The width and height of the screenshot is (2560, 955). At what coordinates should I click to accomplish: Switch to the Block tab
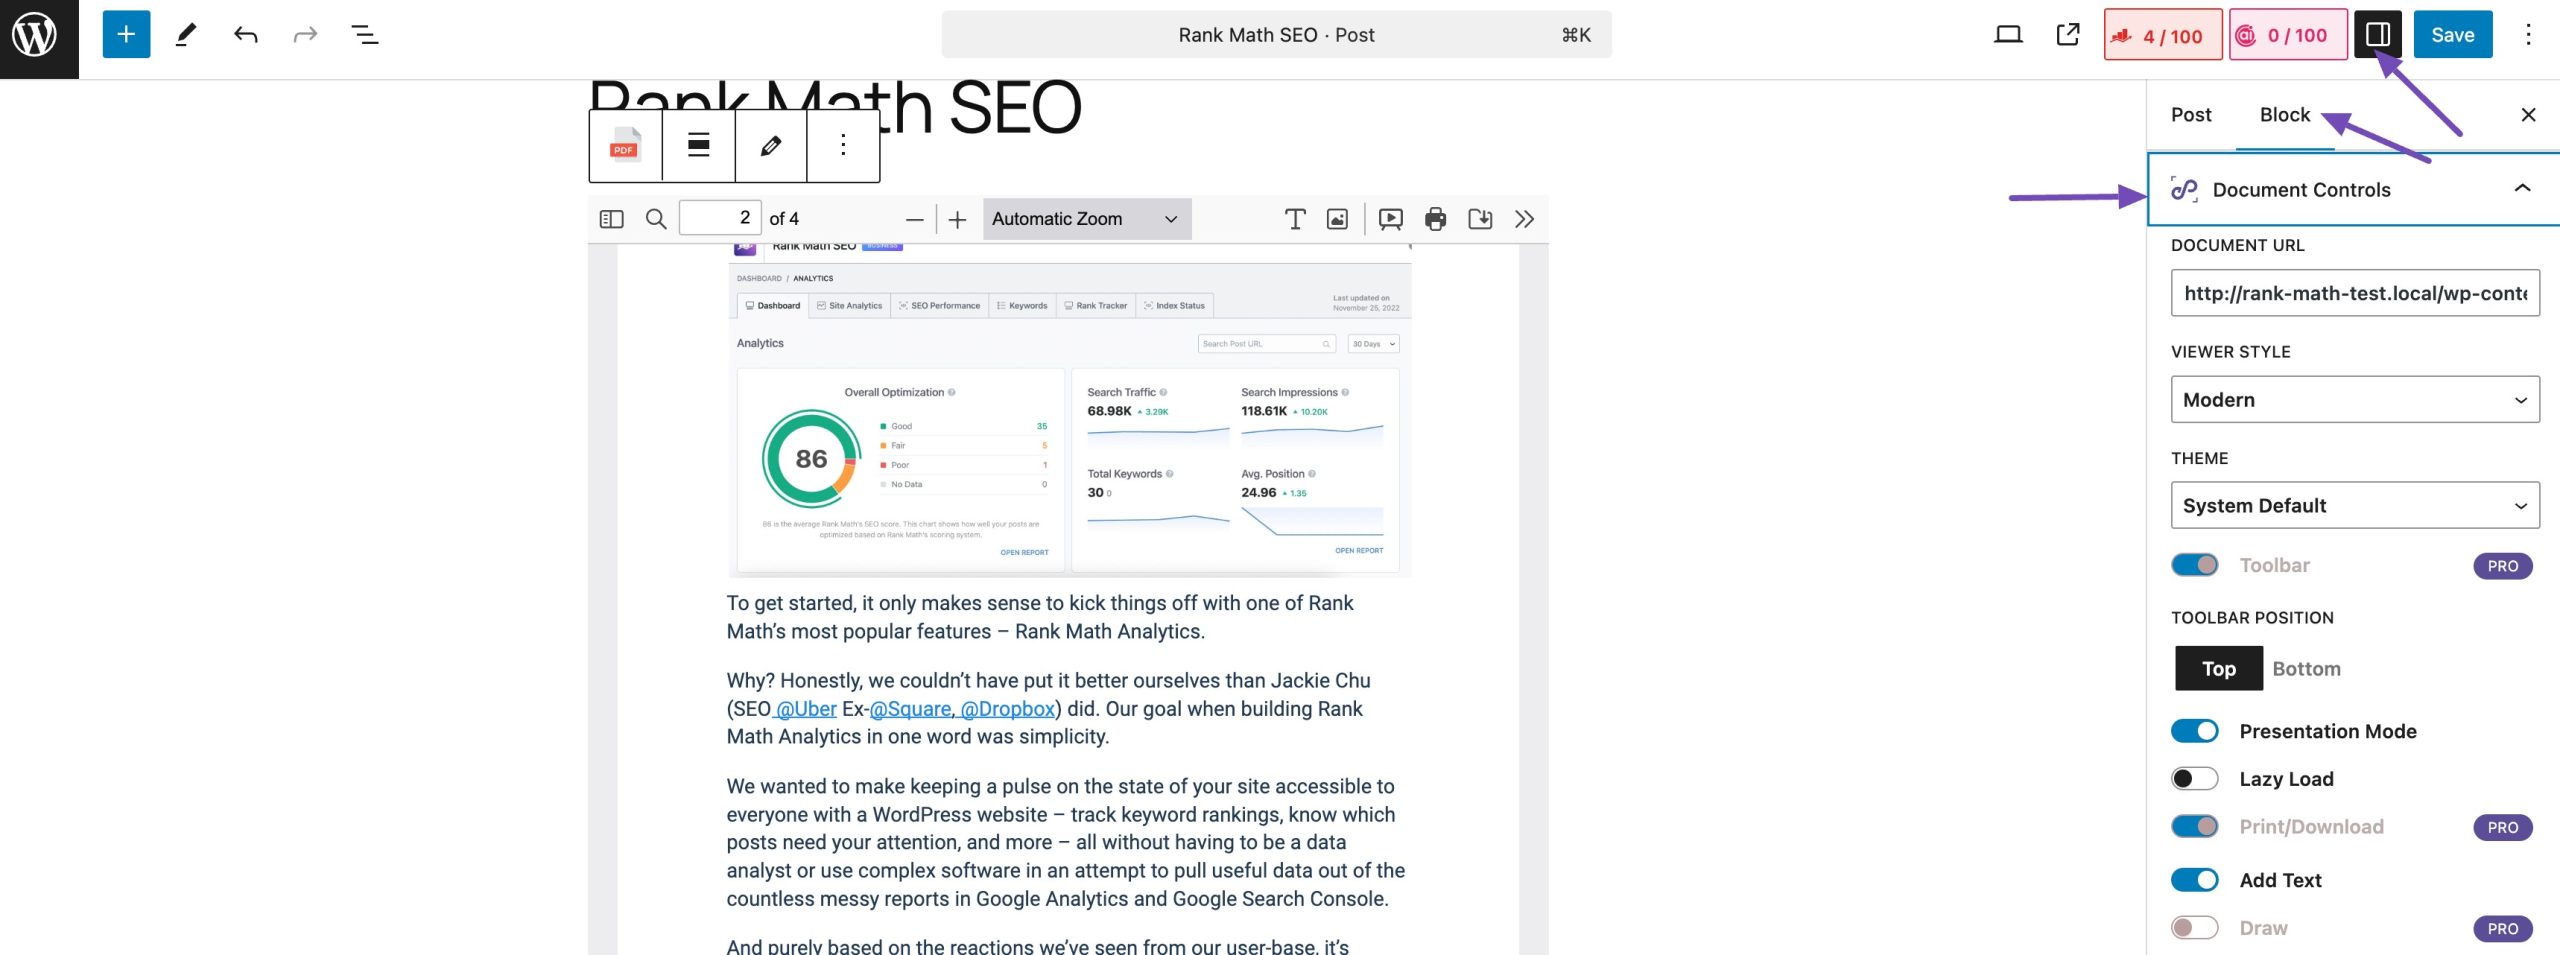[2285, 115]
